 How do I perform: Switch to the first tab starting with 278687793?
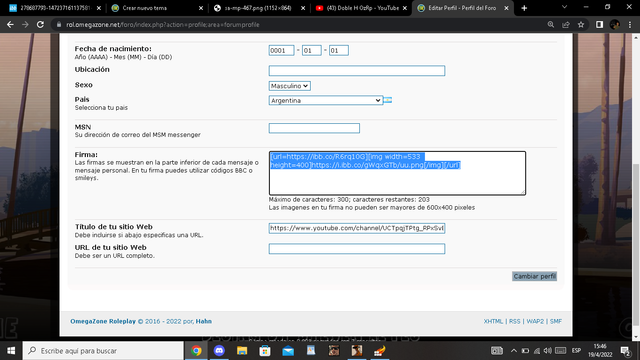[x=55, y=8]
